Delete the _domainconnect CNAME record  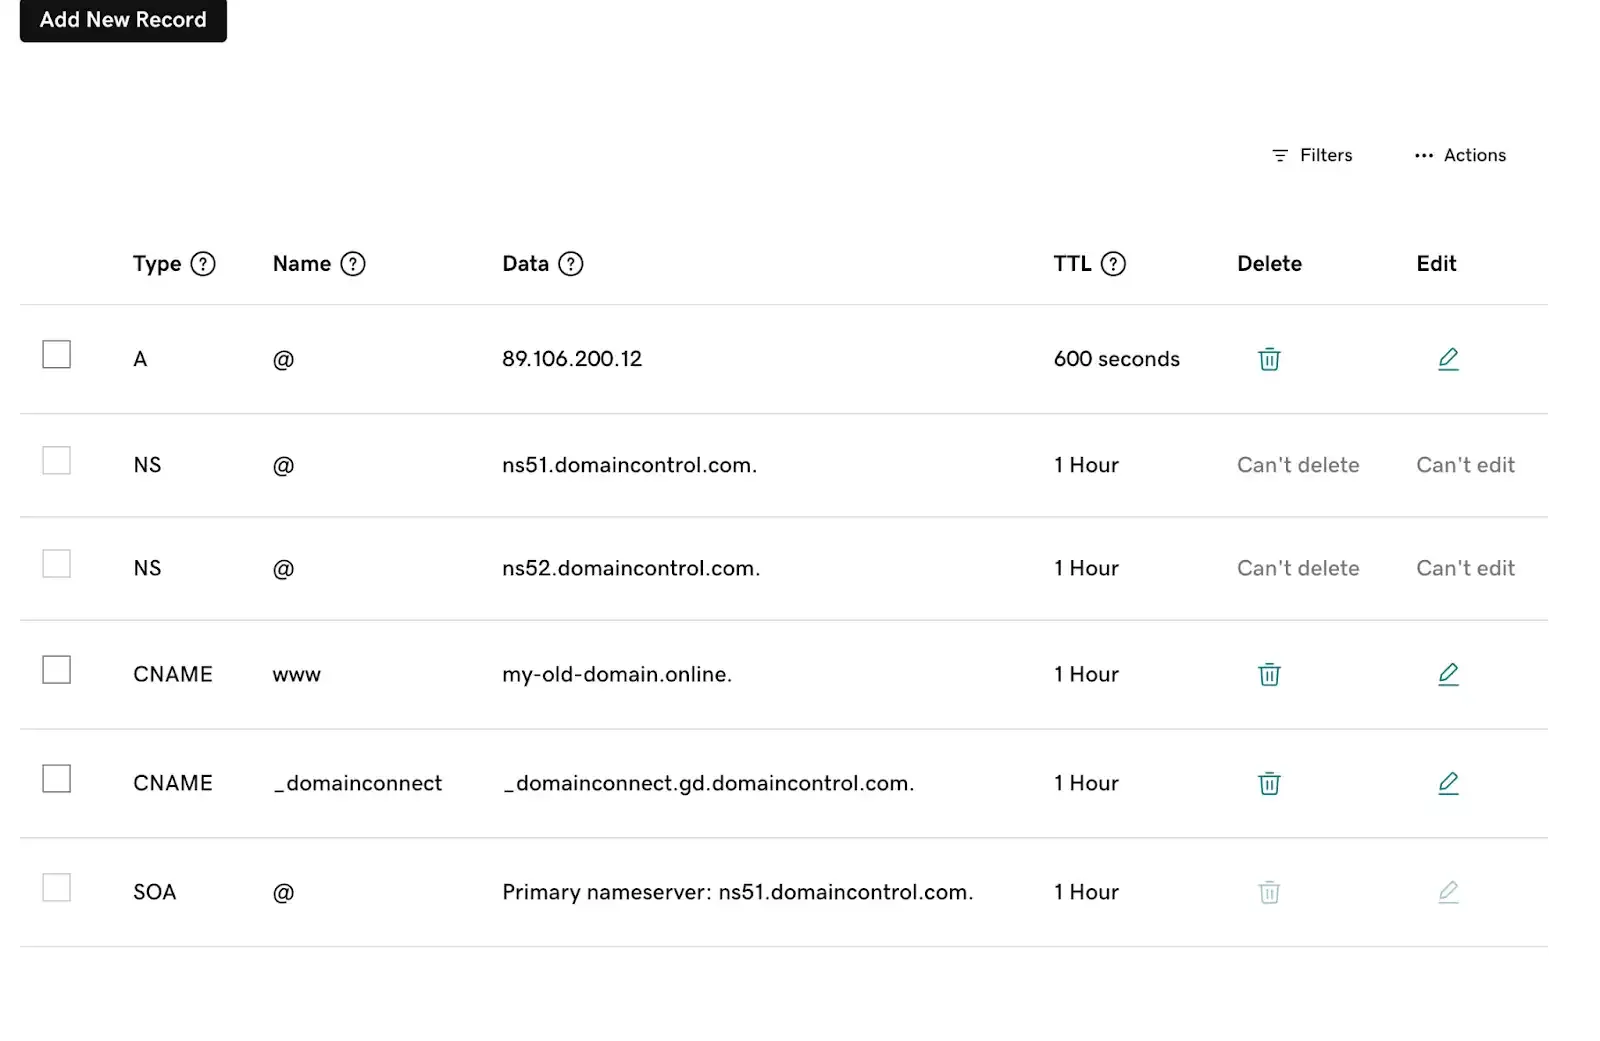tap(1268, 783)
